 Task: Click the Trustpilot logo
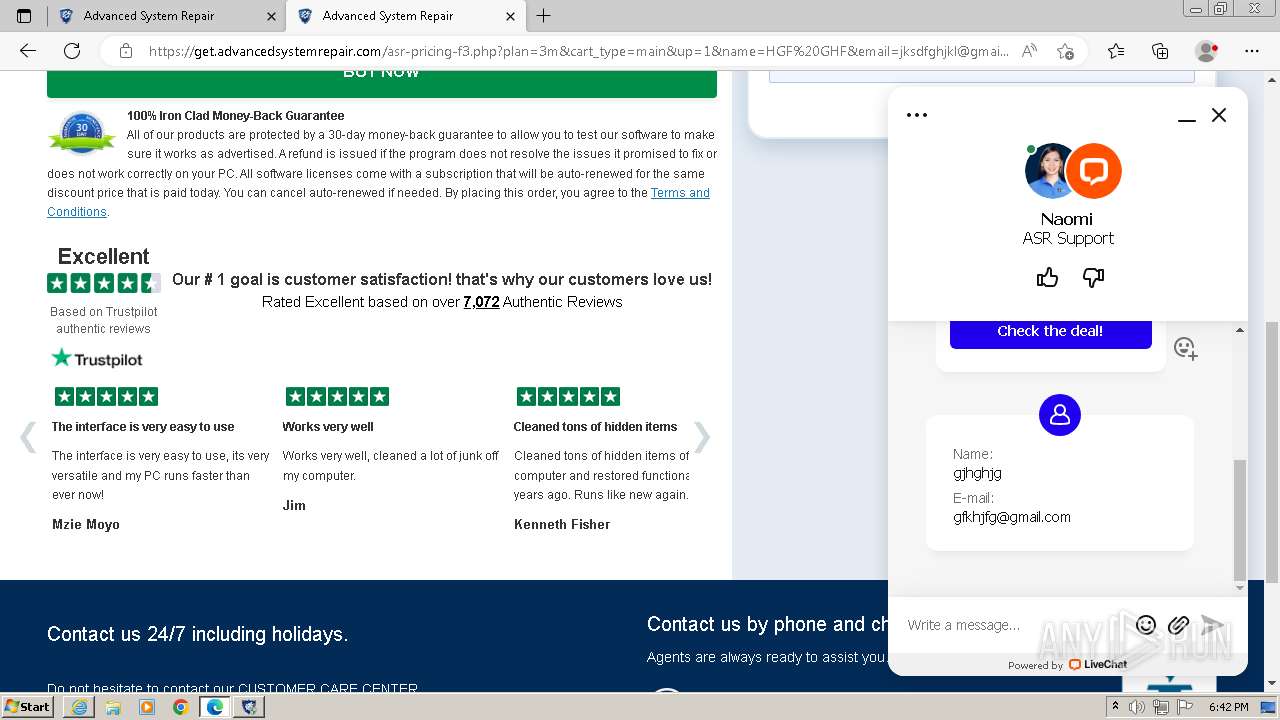click(97, 358)
